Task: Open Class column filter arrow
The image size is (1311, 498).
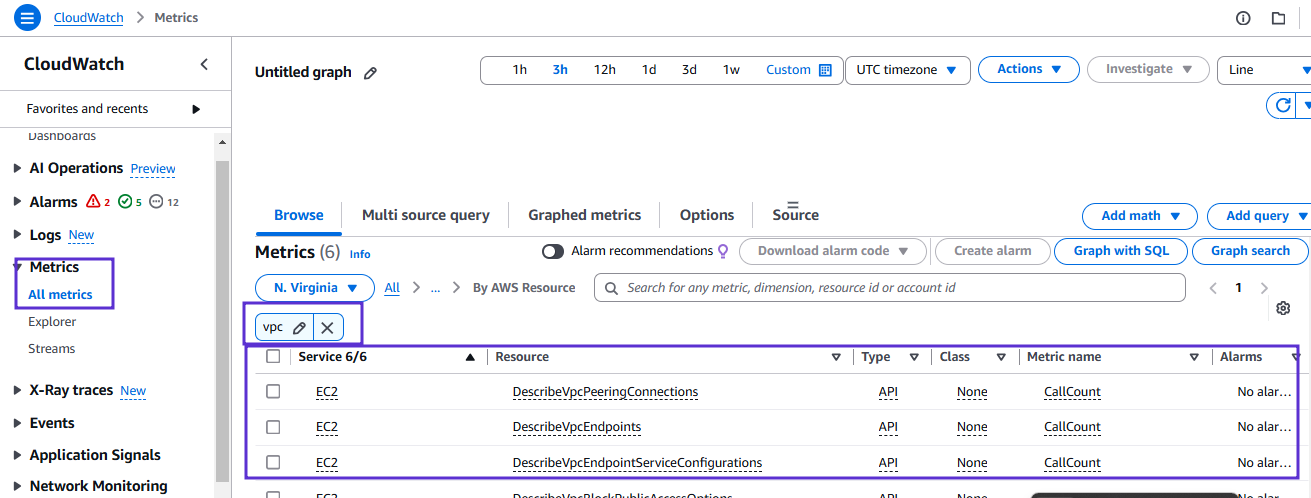Action: click(x=1001, y=357)
